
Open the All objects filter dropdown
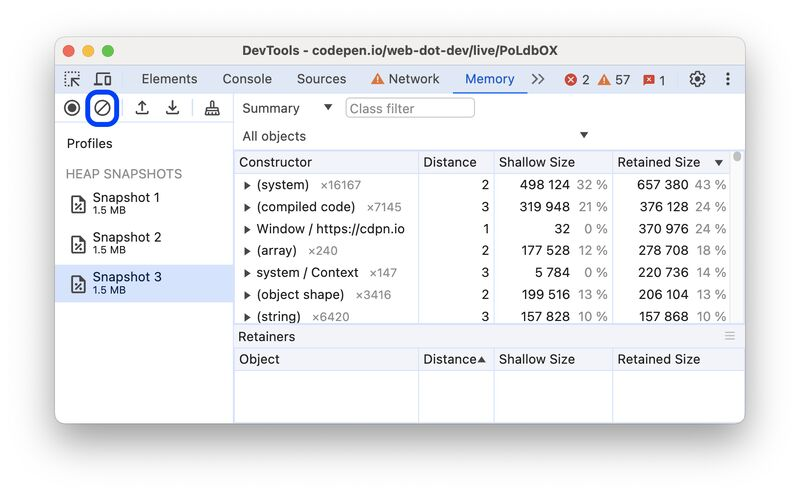click(x=415, y=136)
